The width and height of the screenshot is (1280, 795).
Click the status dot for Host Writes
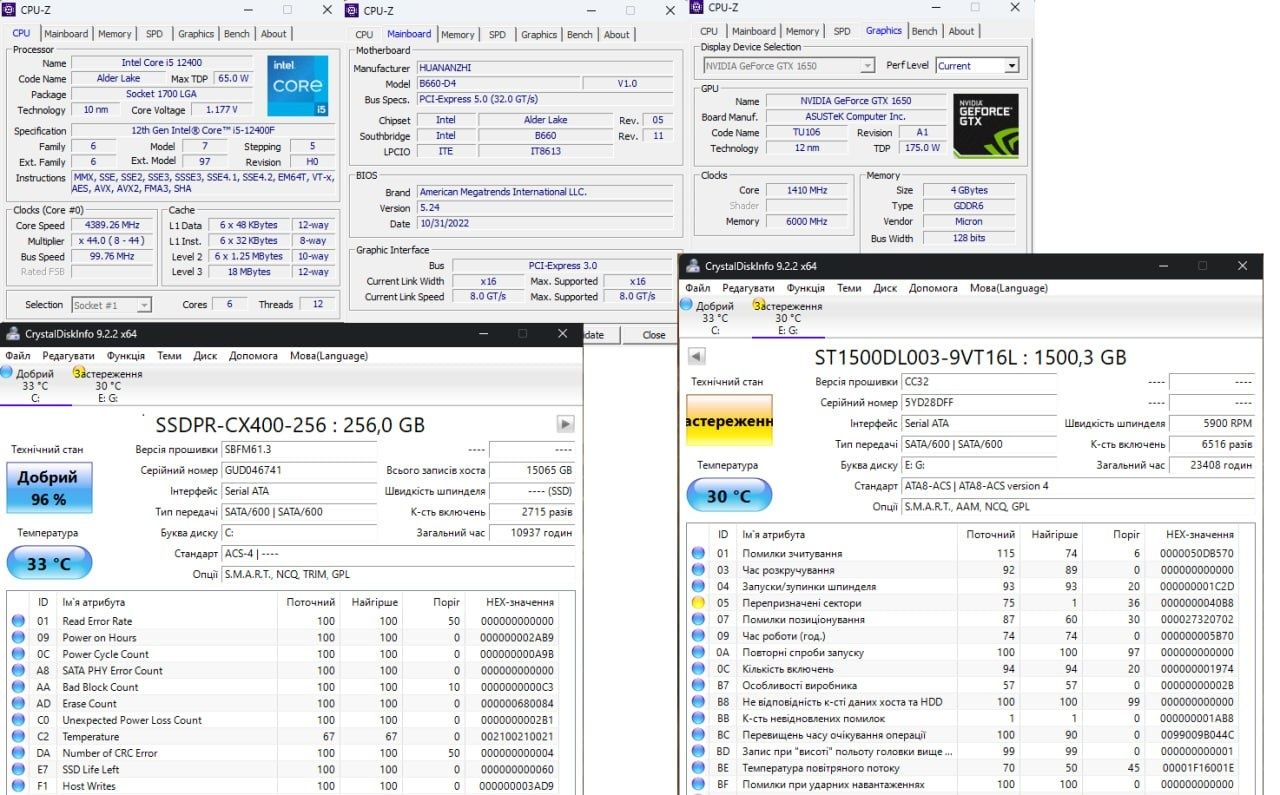[x=18, y=786]
